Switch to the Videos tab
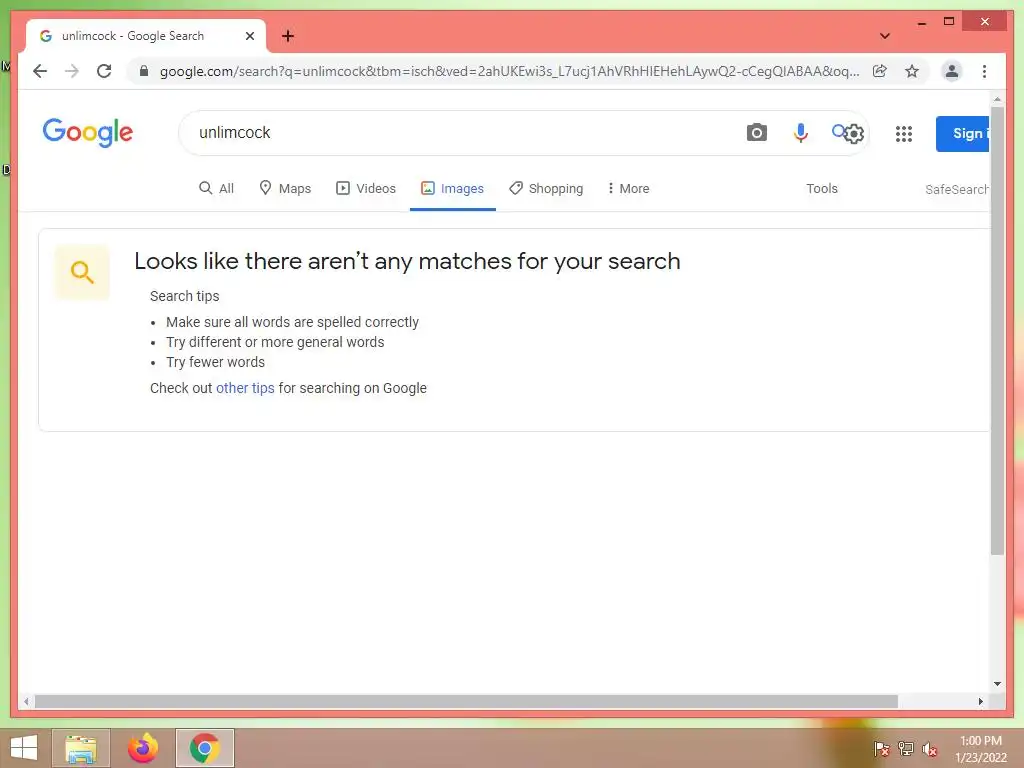 pos(366,189)
